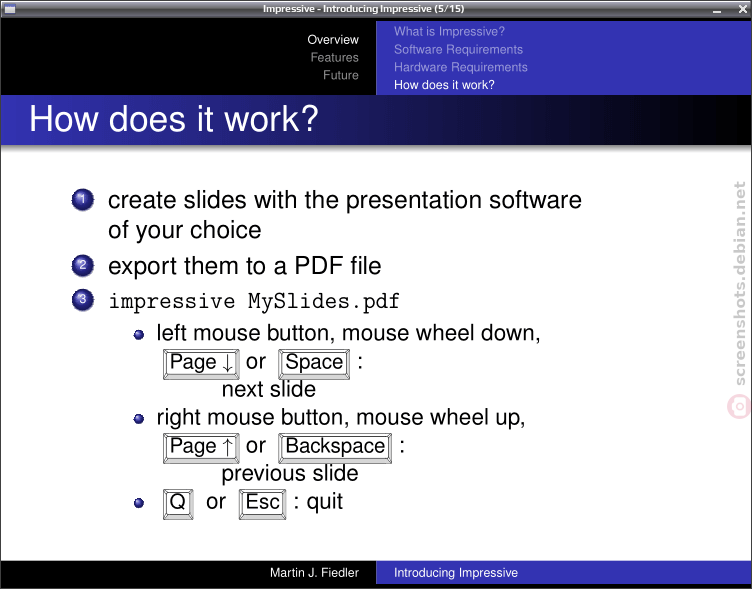Click the text 'of your choice'
Image resolution: width=752 pixels, height=589 pixels.
185,230
